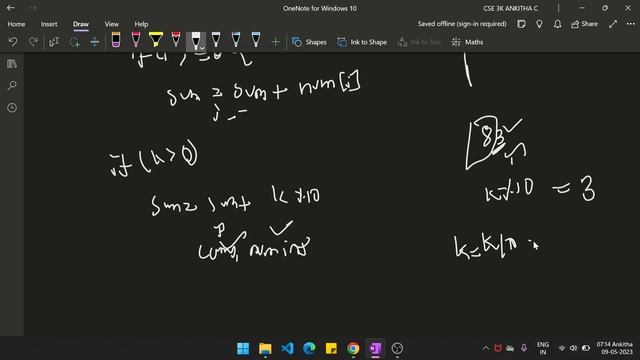Click the Ink to Text button
The height and width of the screenshot is (360, 640).
pyautogui.click(x=419, y=42)
